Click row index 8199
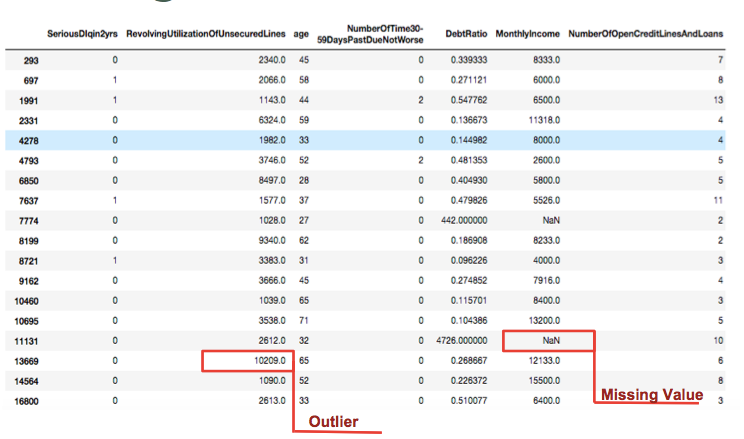This screenshot has width=744, height=439. (28, 241)
